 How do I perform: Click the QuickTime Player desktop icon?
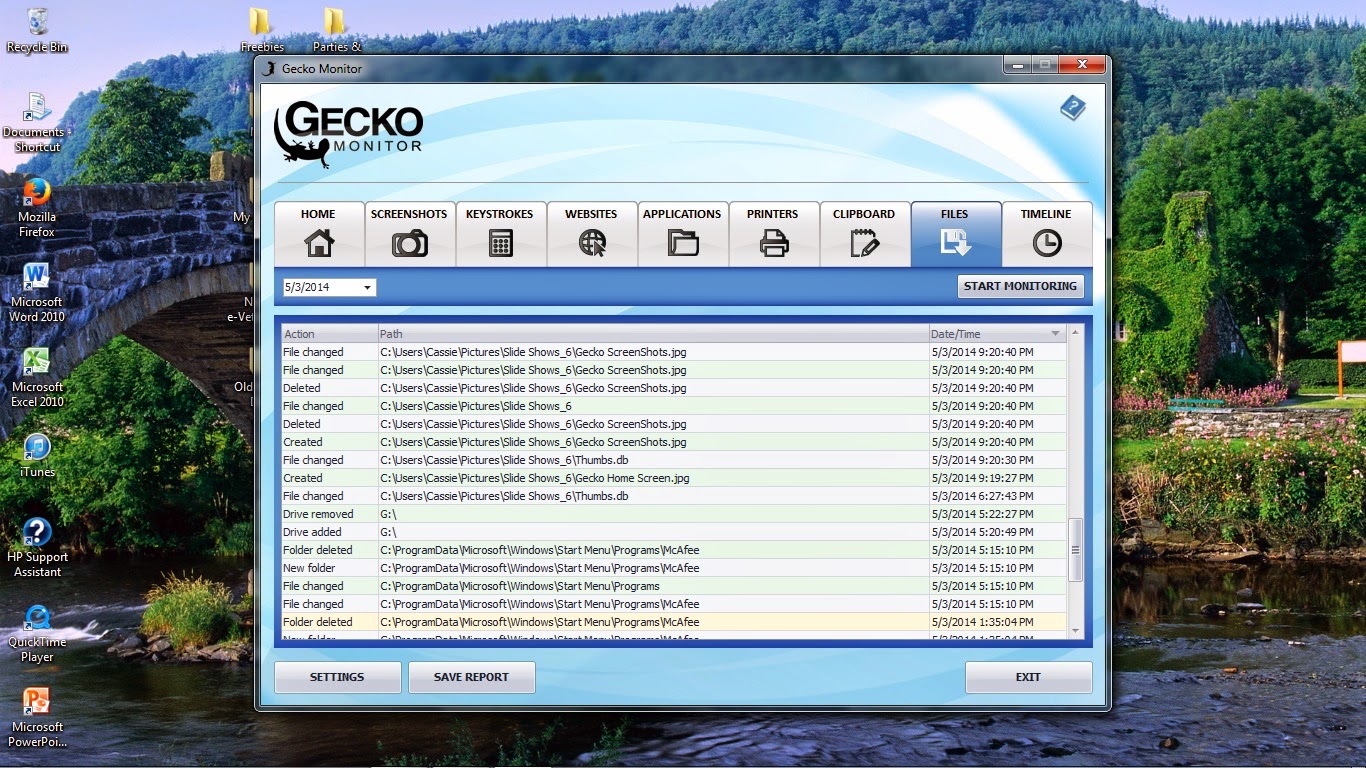point(37,633)
